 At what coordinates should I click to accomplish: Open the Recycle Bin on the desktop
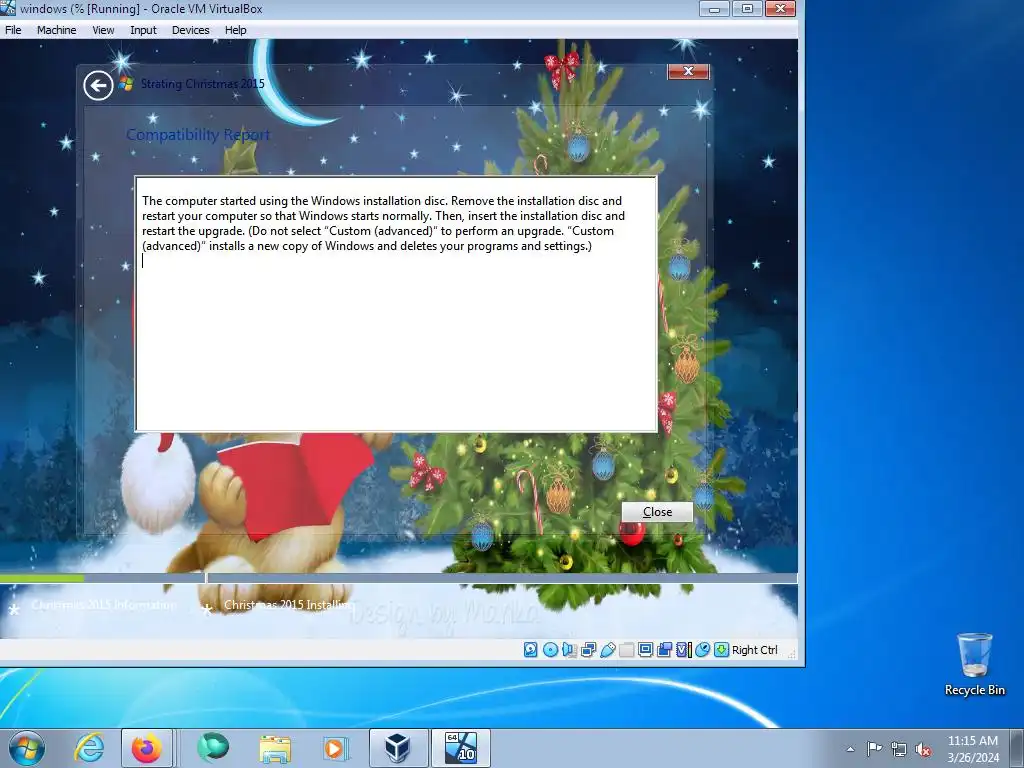coord(974,664)
